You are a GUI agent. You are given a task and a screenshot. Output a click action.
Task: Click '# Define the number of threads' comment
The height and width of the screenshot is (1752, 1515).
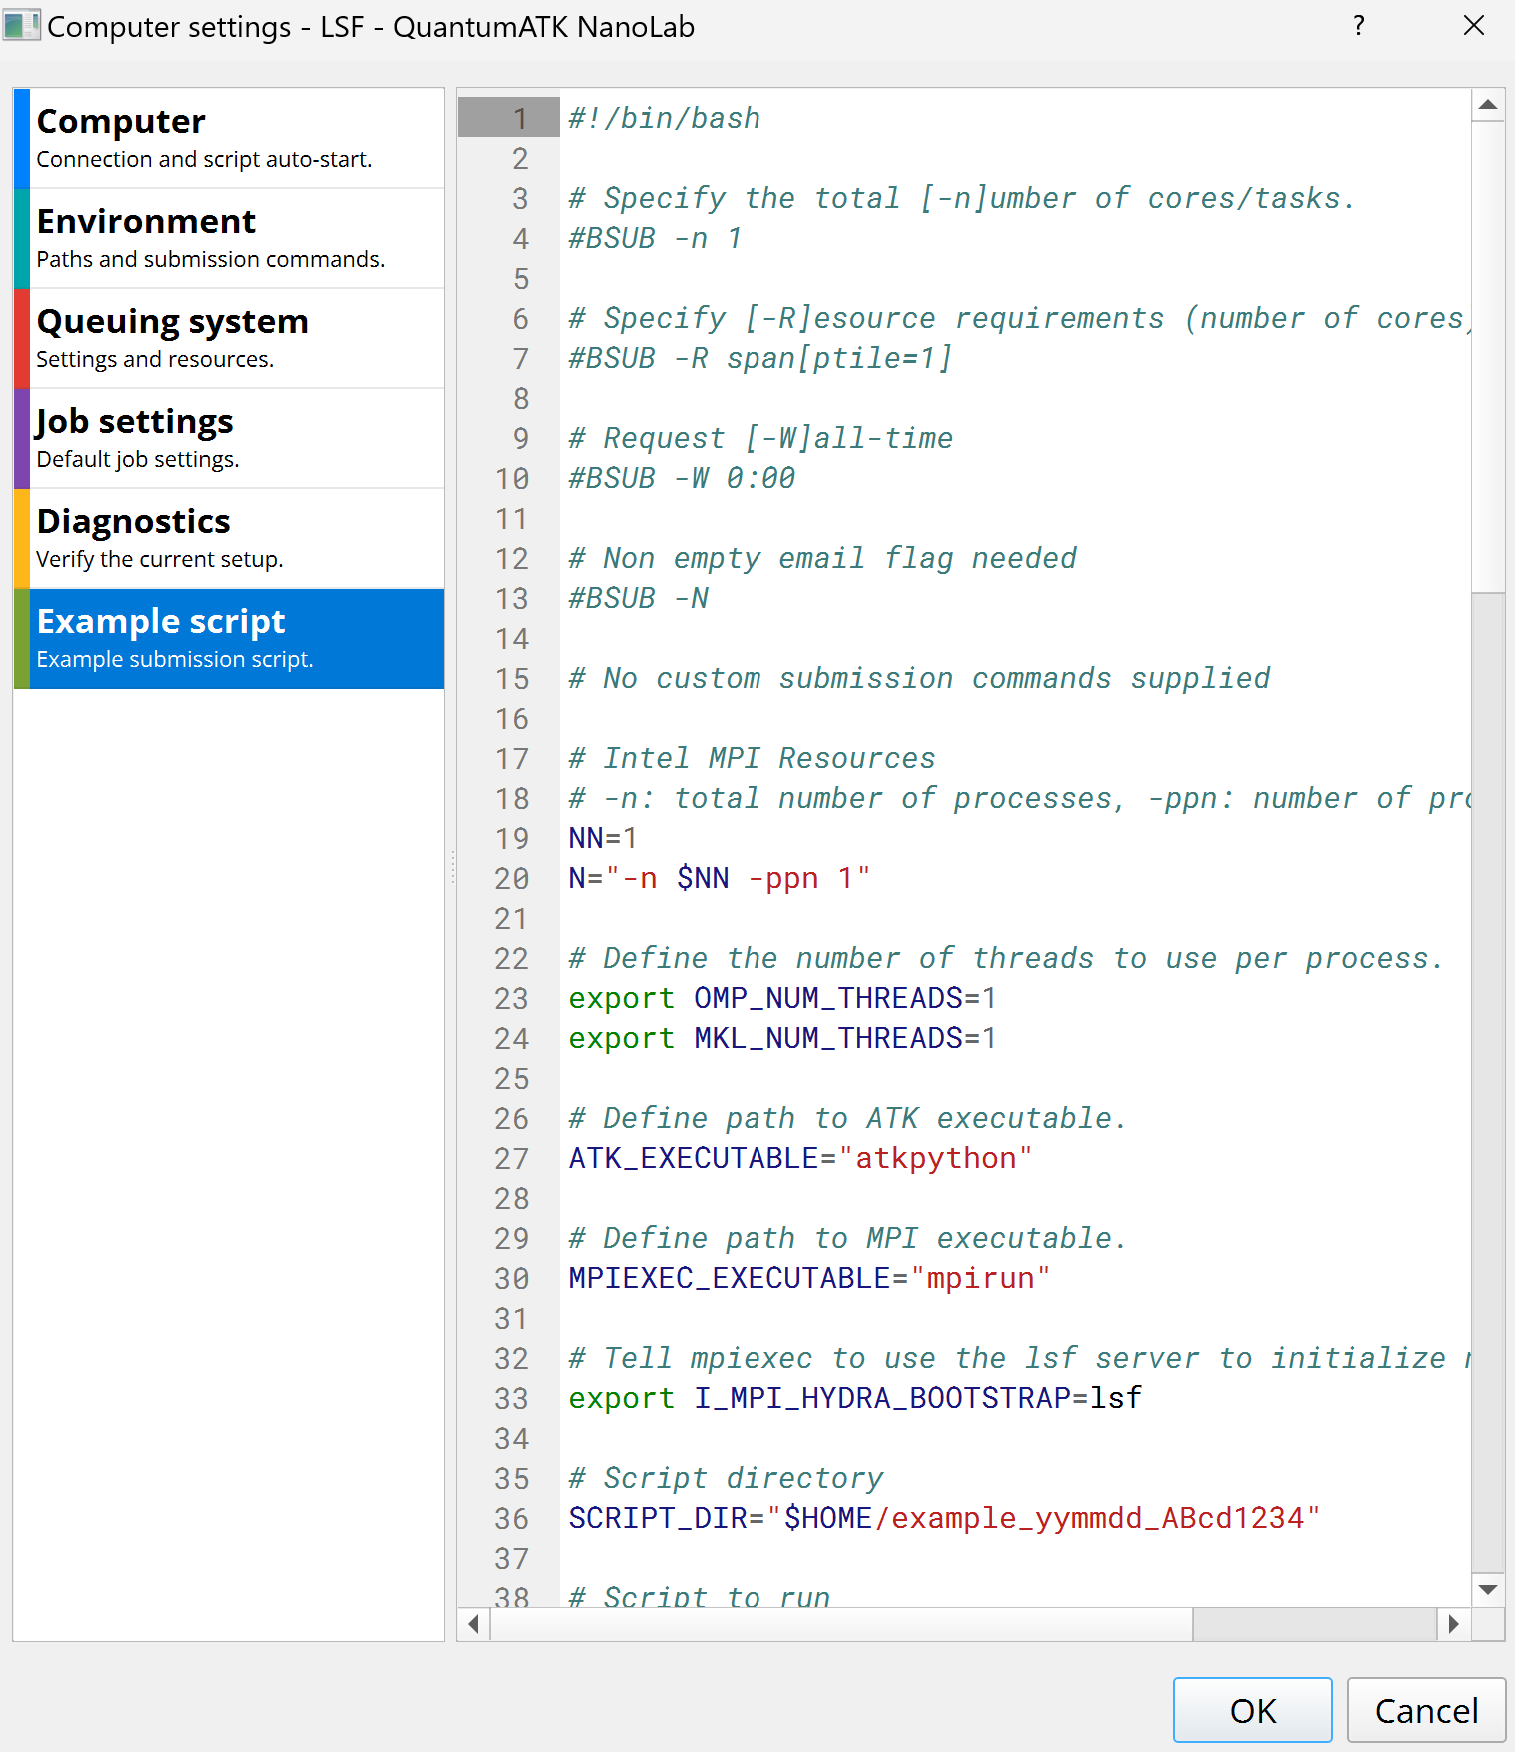(x=1005, y=958)
